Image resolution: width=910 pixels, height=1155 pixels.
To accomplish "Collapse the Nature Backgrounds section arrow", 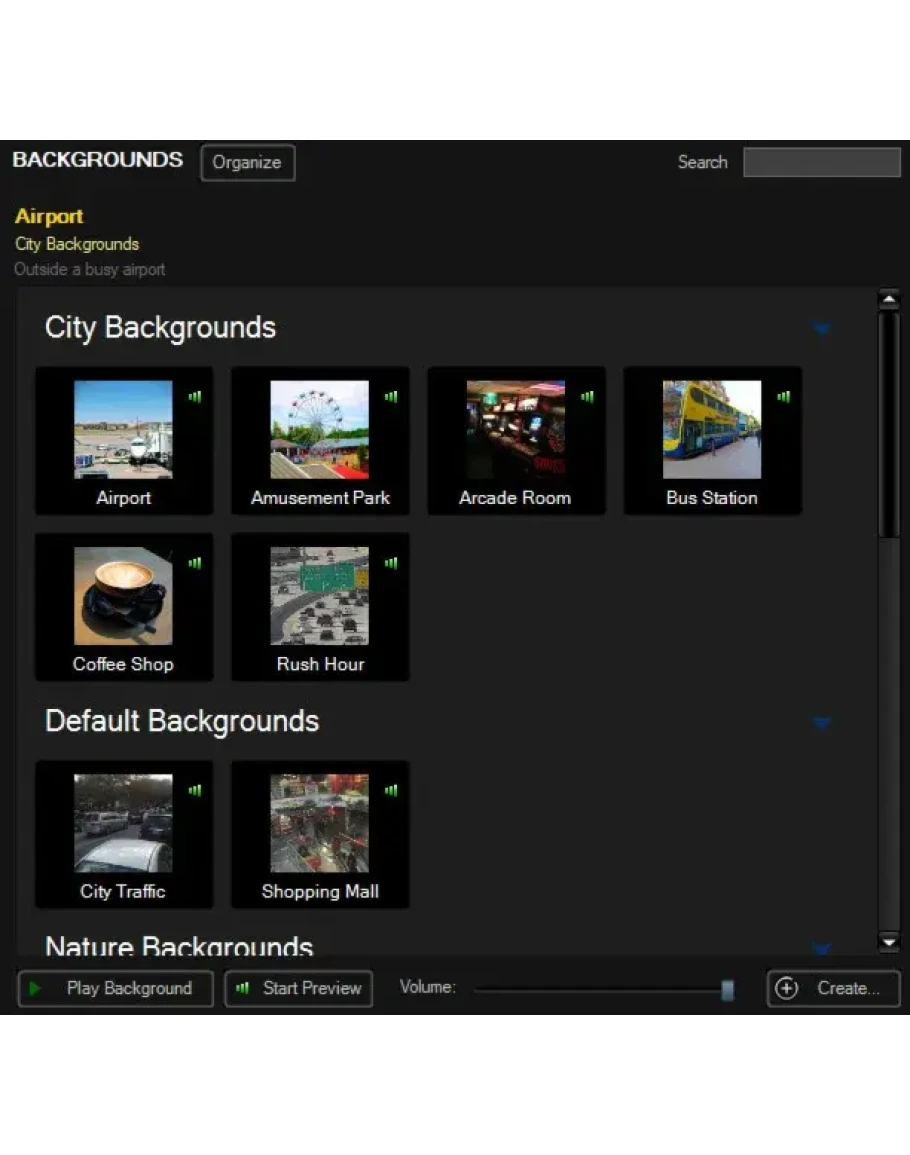I will pos(821,947).
